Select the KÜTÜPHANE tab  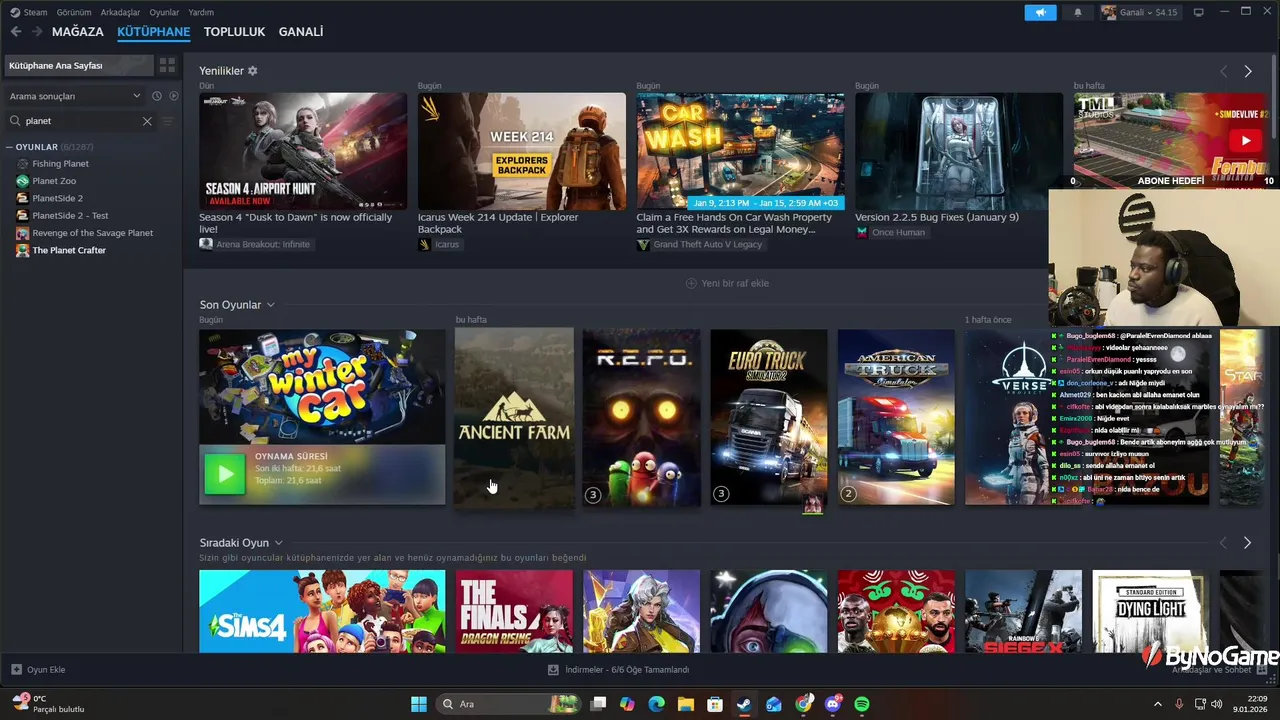(154, 32)
